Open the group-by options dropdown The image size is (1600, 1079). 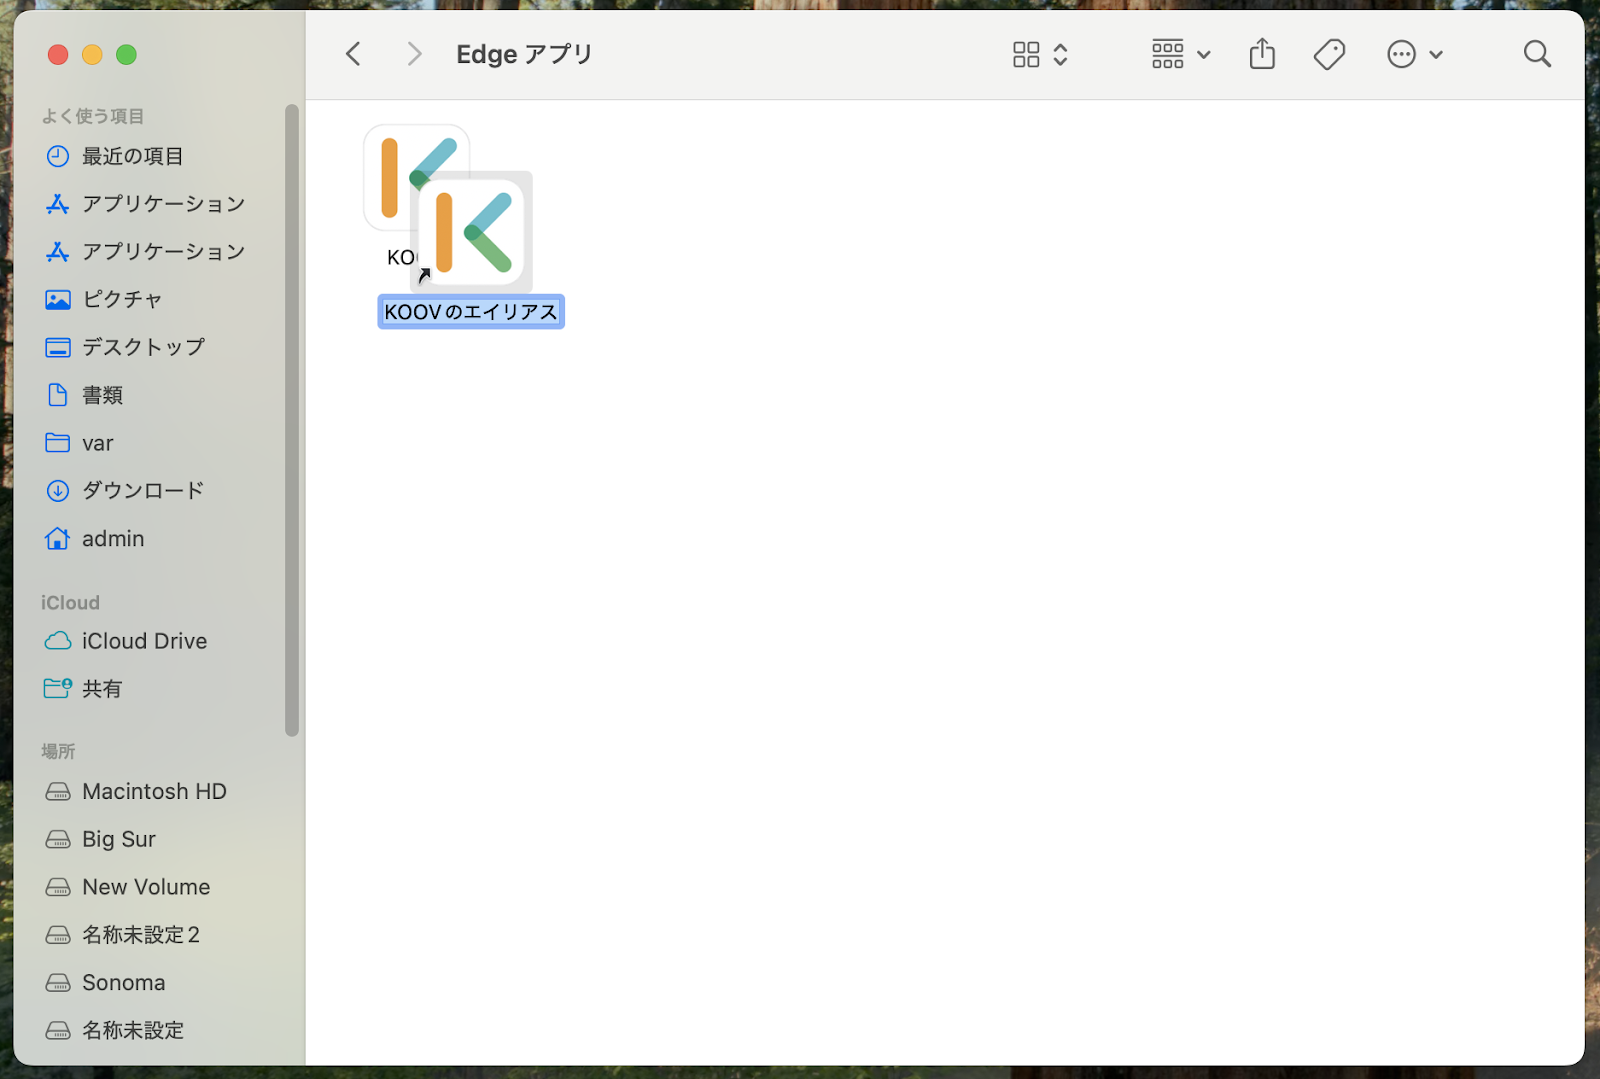[x=1181, y=54]
